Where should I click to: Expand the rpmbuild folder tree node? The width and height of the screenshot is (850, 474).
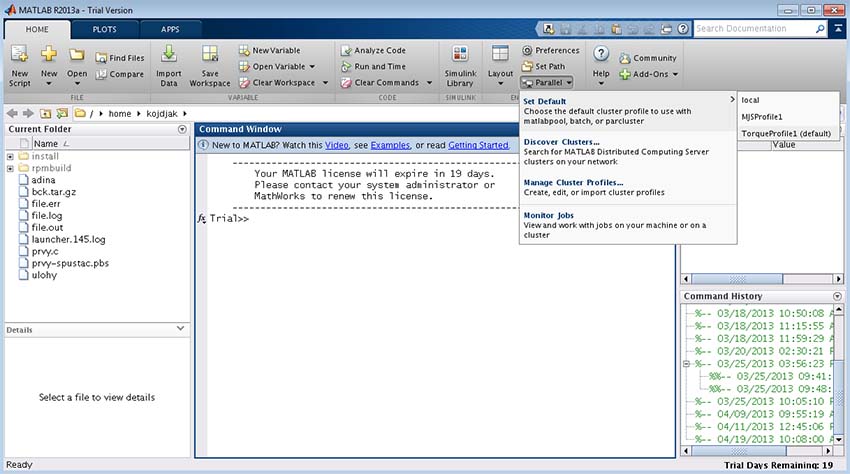click(11, 168)
